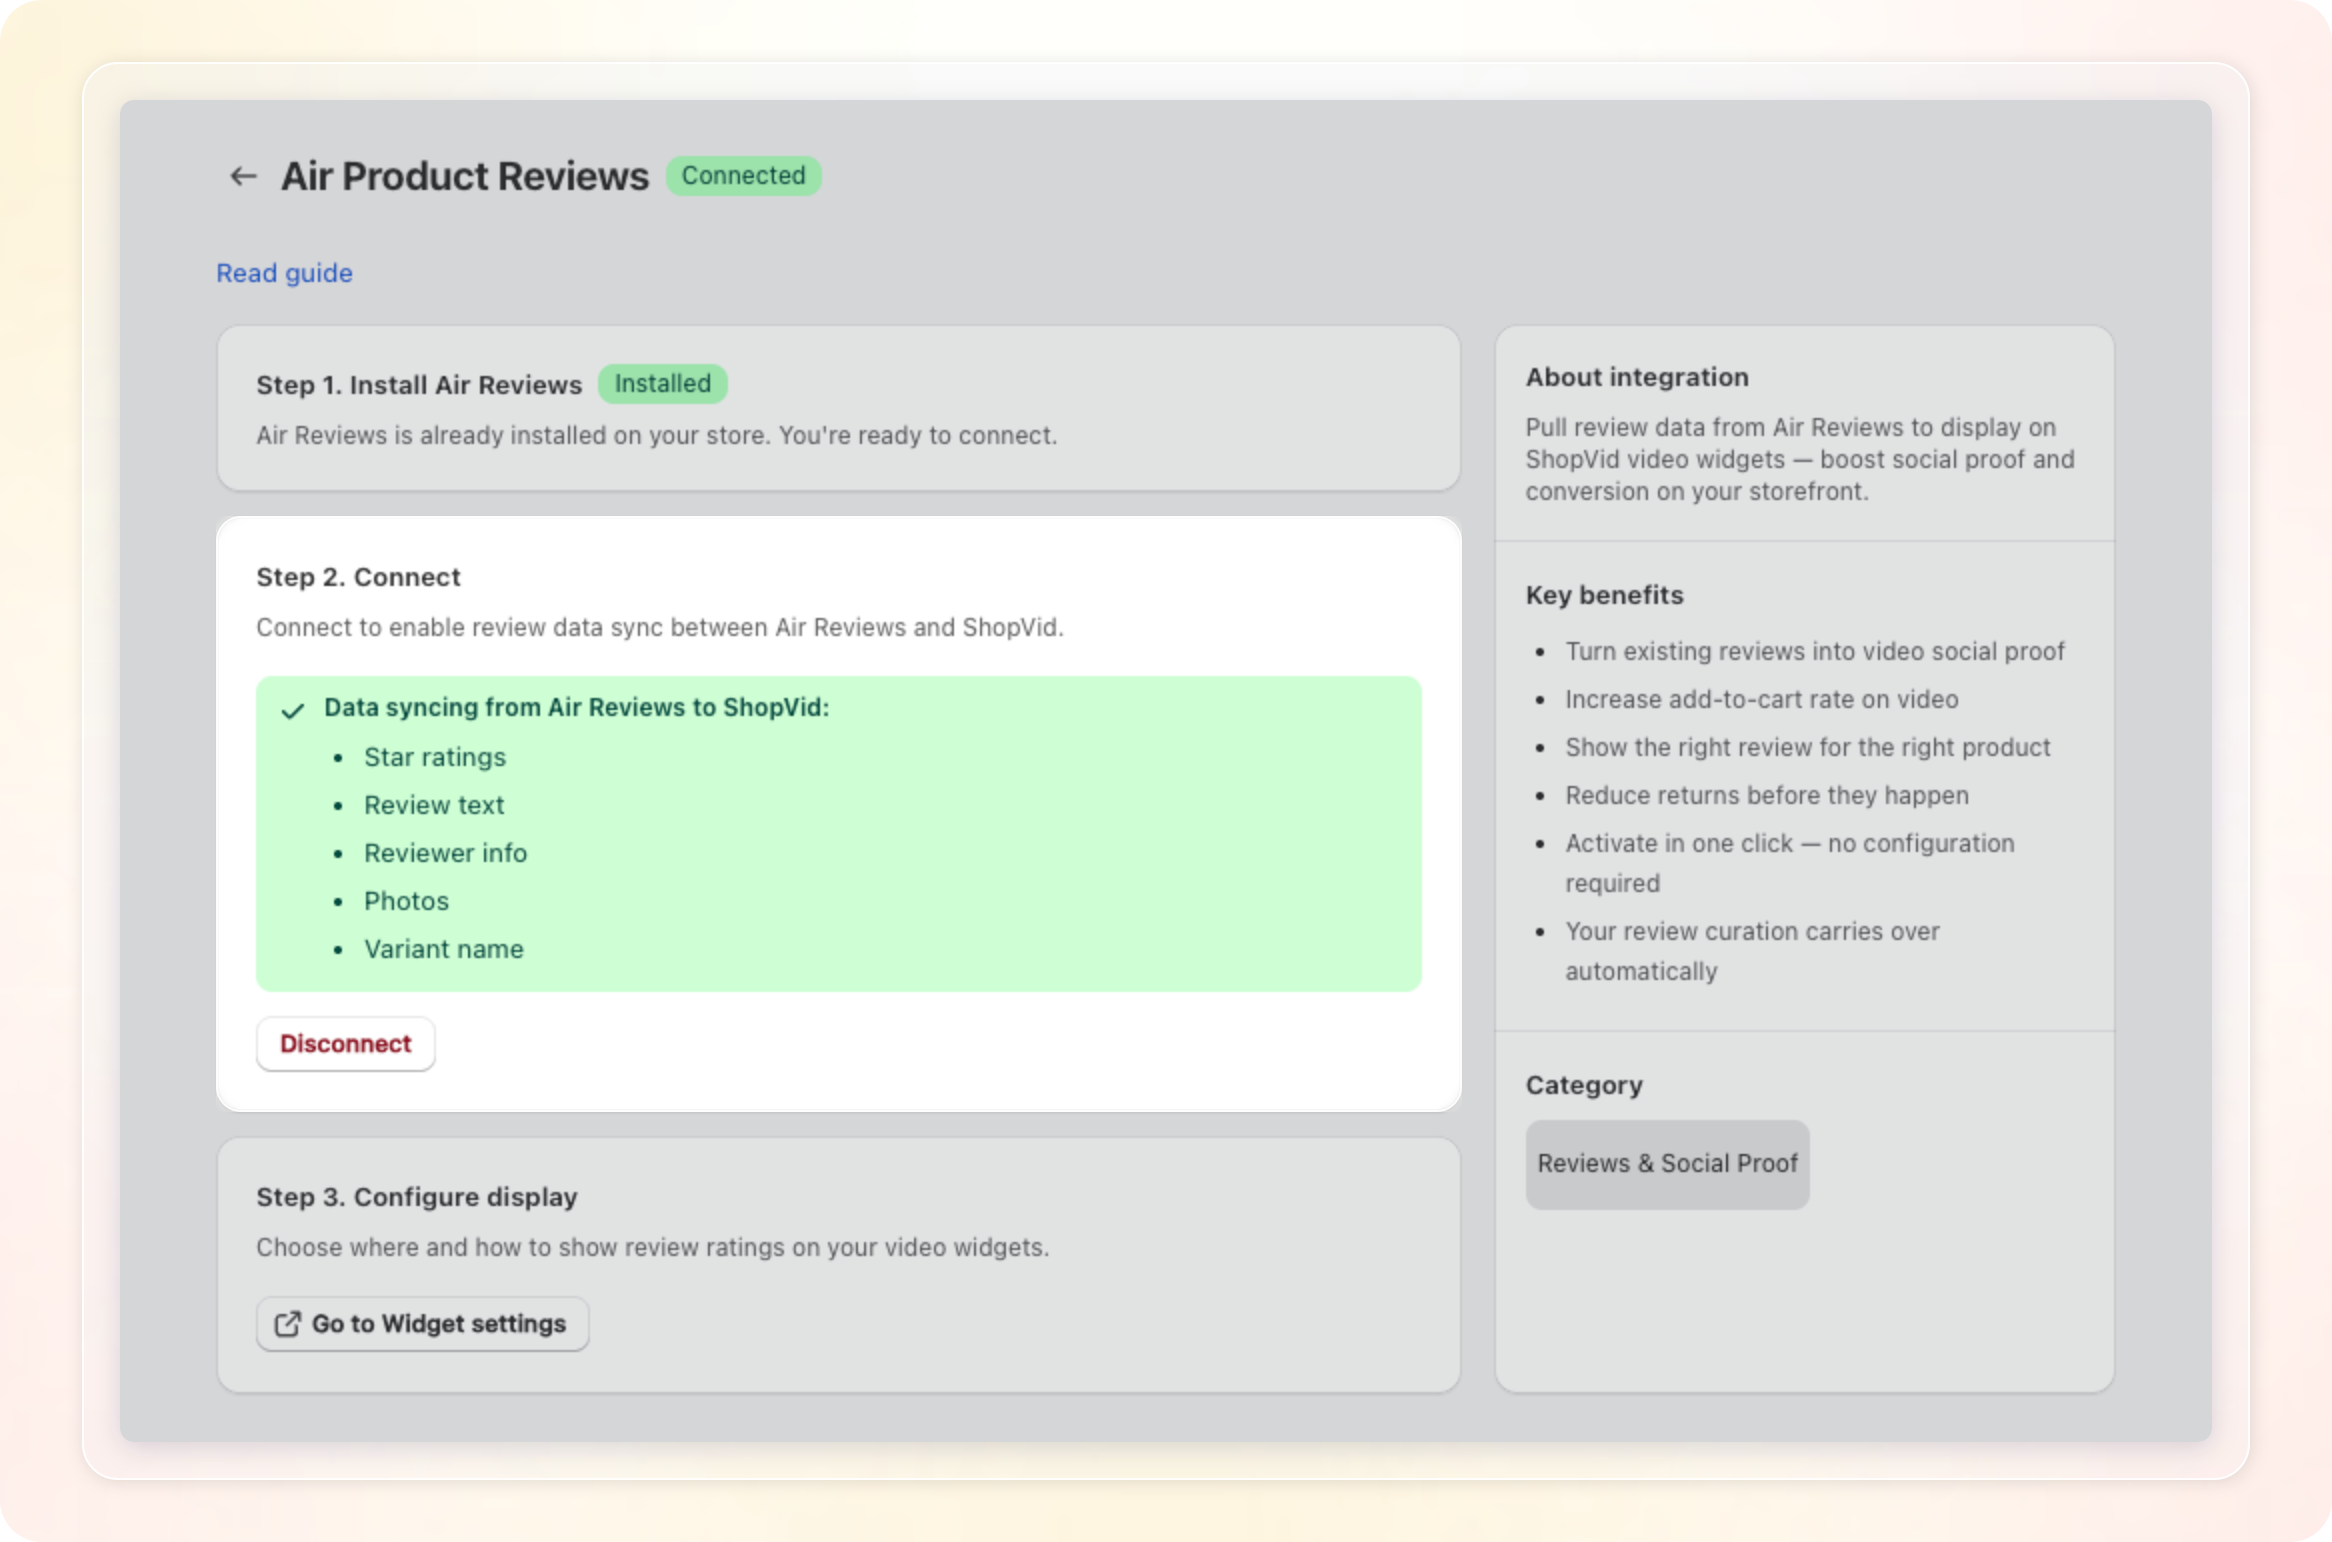The width and height of the screenshot is (2332, 1542).
Task: Click the Pull review data description paragraph
Action: click(1799, 459)
